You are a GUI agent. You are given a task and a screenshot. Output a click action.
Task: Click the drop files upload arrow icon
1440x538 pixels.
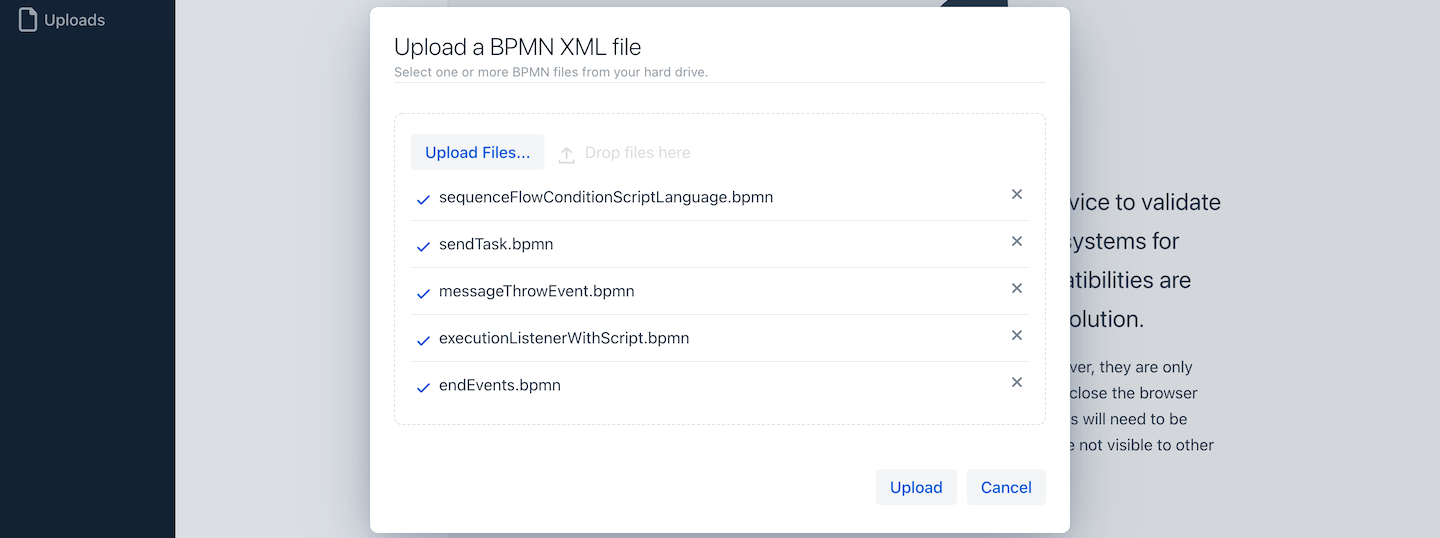pos(566,154)
